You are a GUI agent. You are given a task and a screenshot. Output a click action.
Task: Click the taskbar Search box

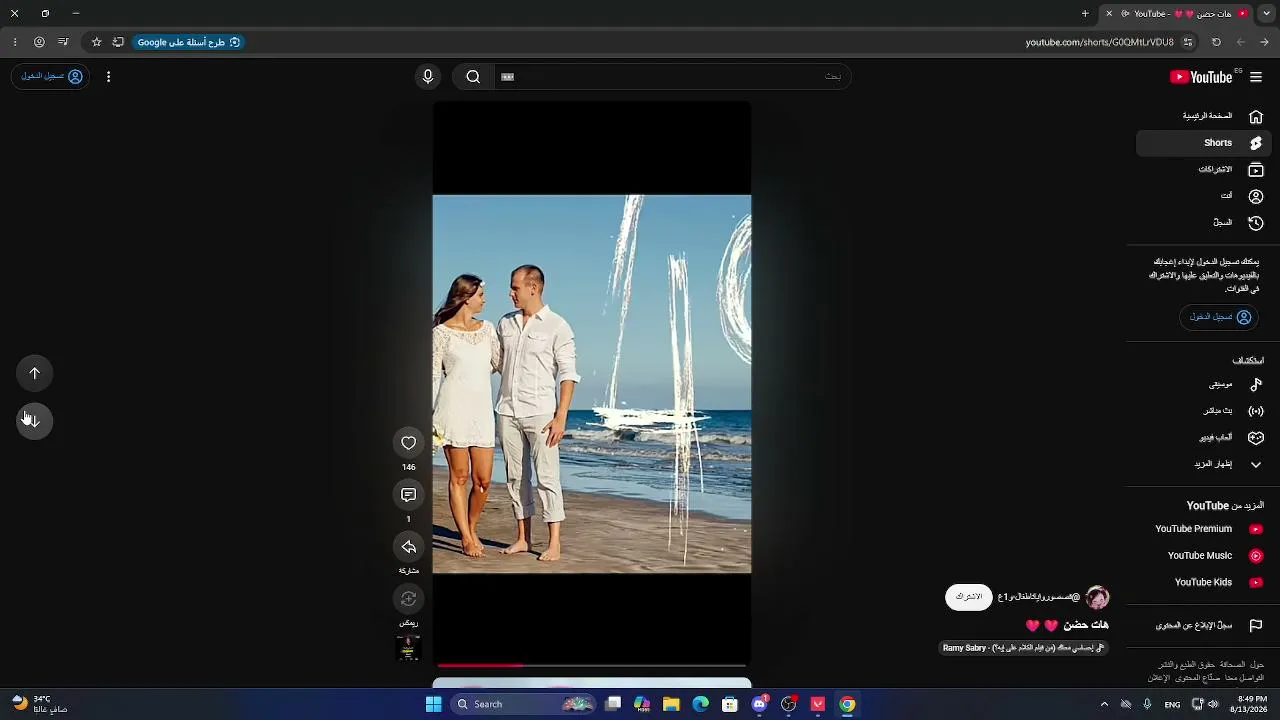tap(522, 704)
